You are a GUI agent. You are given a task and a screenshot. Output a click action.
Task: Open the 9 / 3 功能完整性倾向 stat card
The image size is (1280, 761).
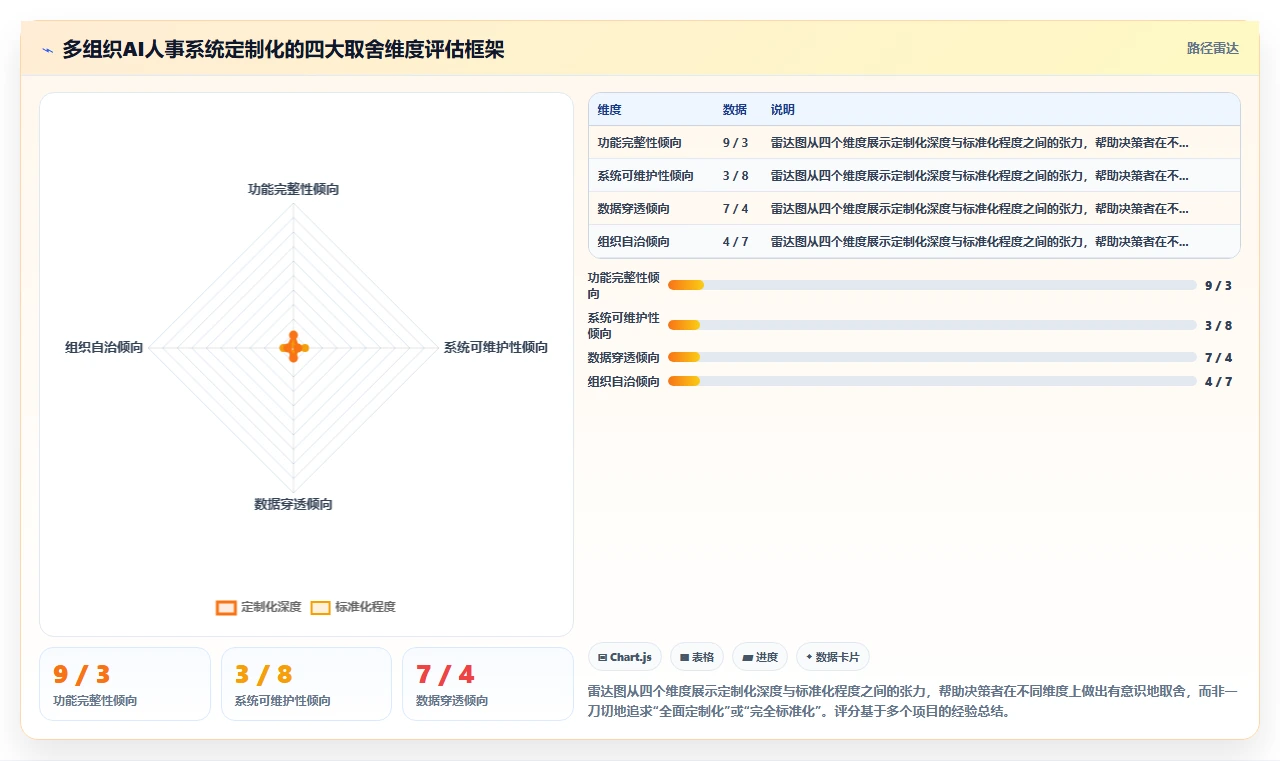click(125, 684)
